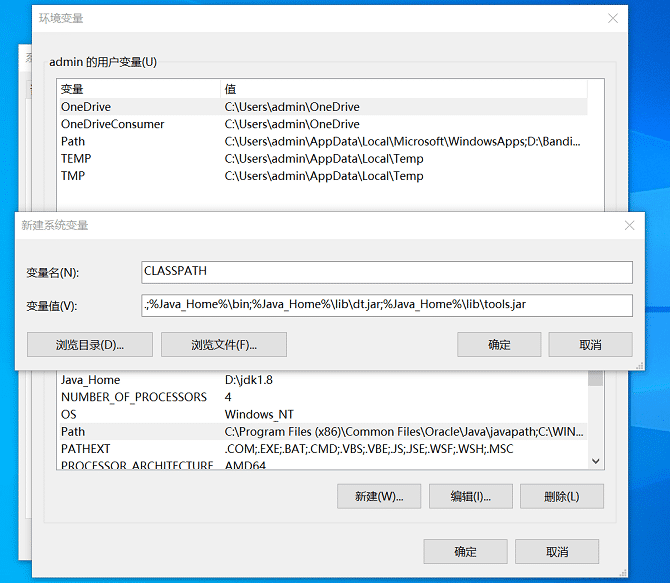Viewport: 670px width, 583px height.
Task: Click 取消 at bottom of 环境变量 window
Action: [x=557, y=551]
